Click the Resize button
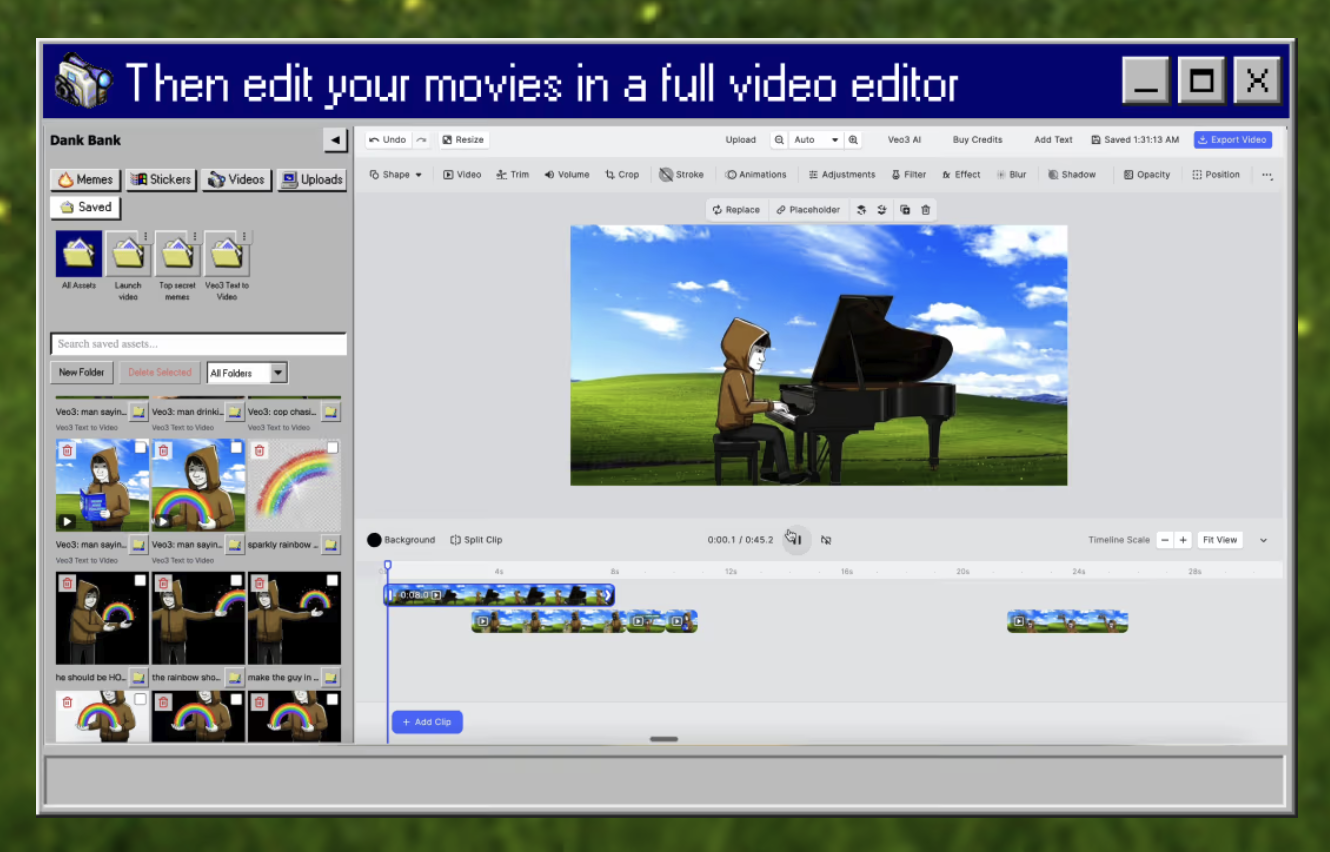Viewport: 1330px width, 852px height. [463, 140]
